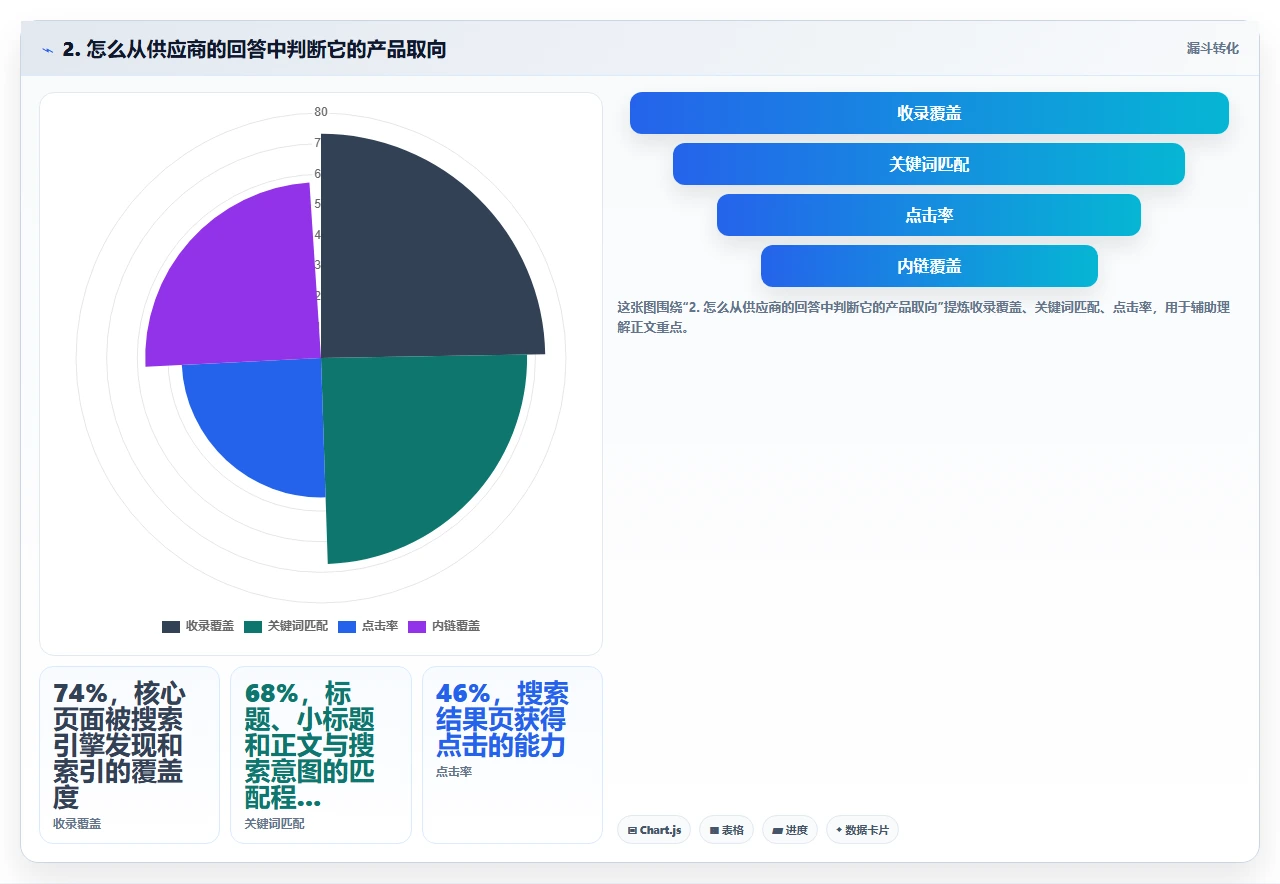Open the 74% 收录覆盖 data card
The height and width of the screenshot is (884, 1280).
tap(129, 755)
